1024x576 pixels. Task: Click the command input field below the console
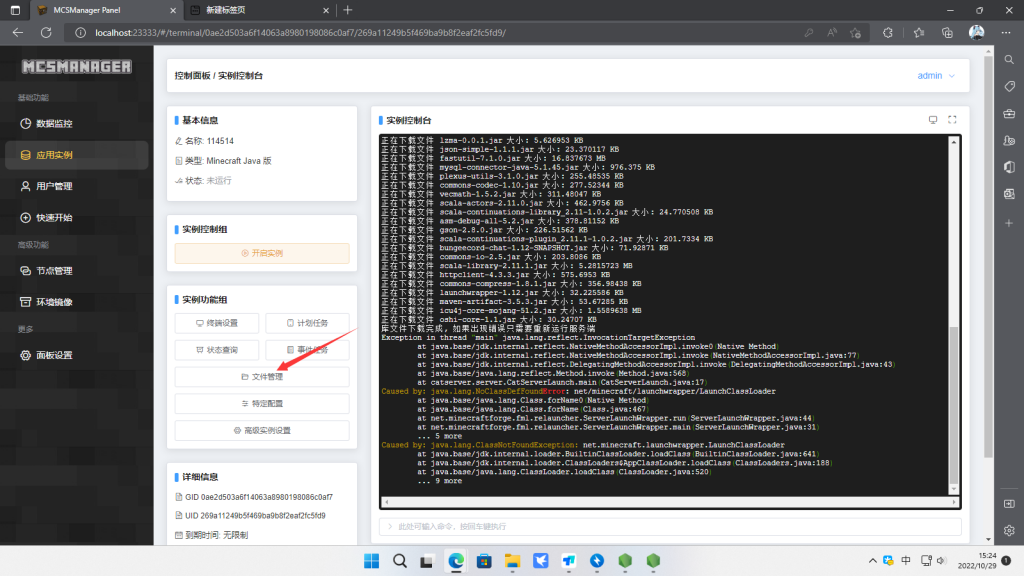point(670,526)
